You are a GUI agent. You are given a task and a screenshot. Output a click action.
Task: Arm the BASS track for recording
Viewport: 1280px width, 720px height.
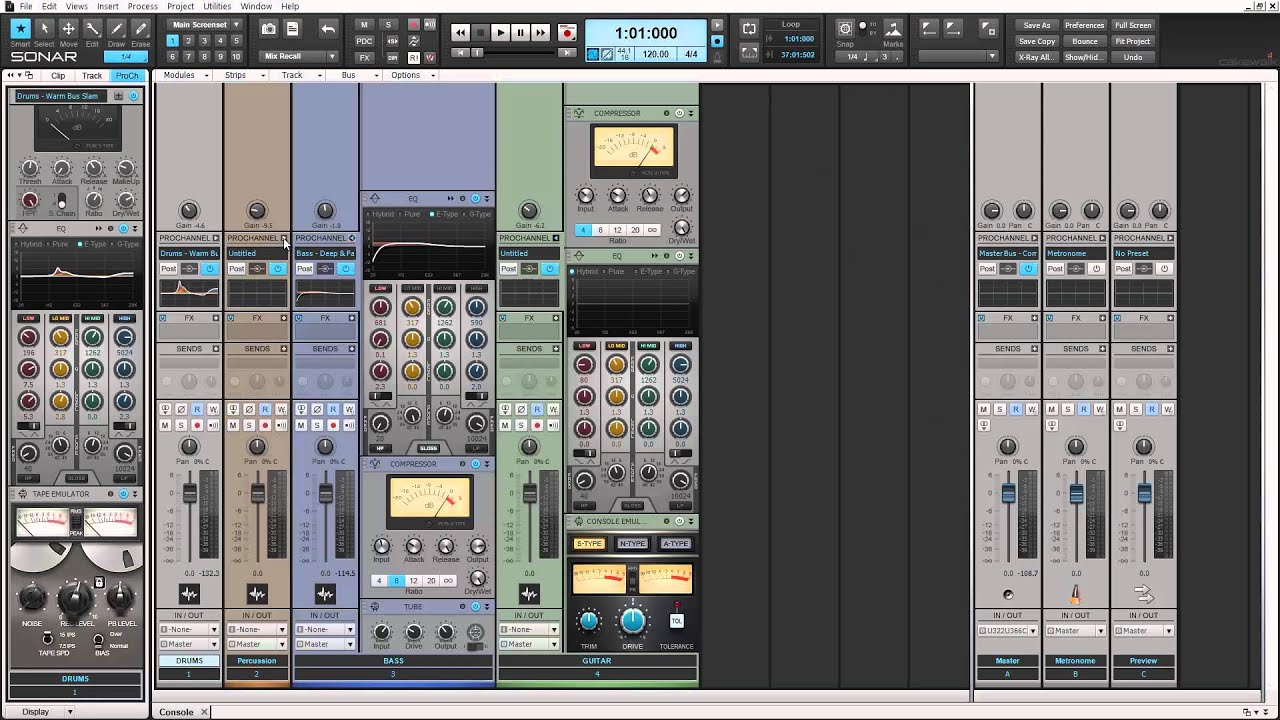click(x=333, y=425)
